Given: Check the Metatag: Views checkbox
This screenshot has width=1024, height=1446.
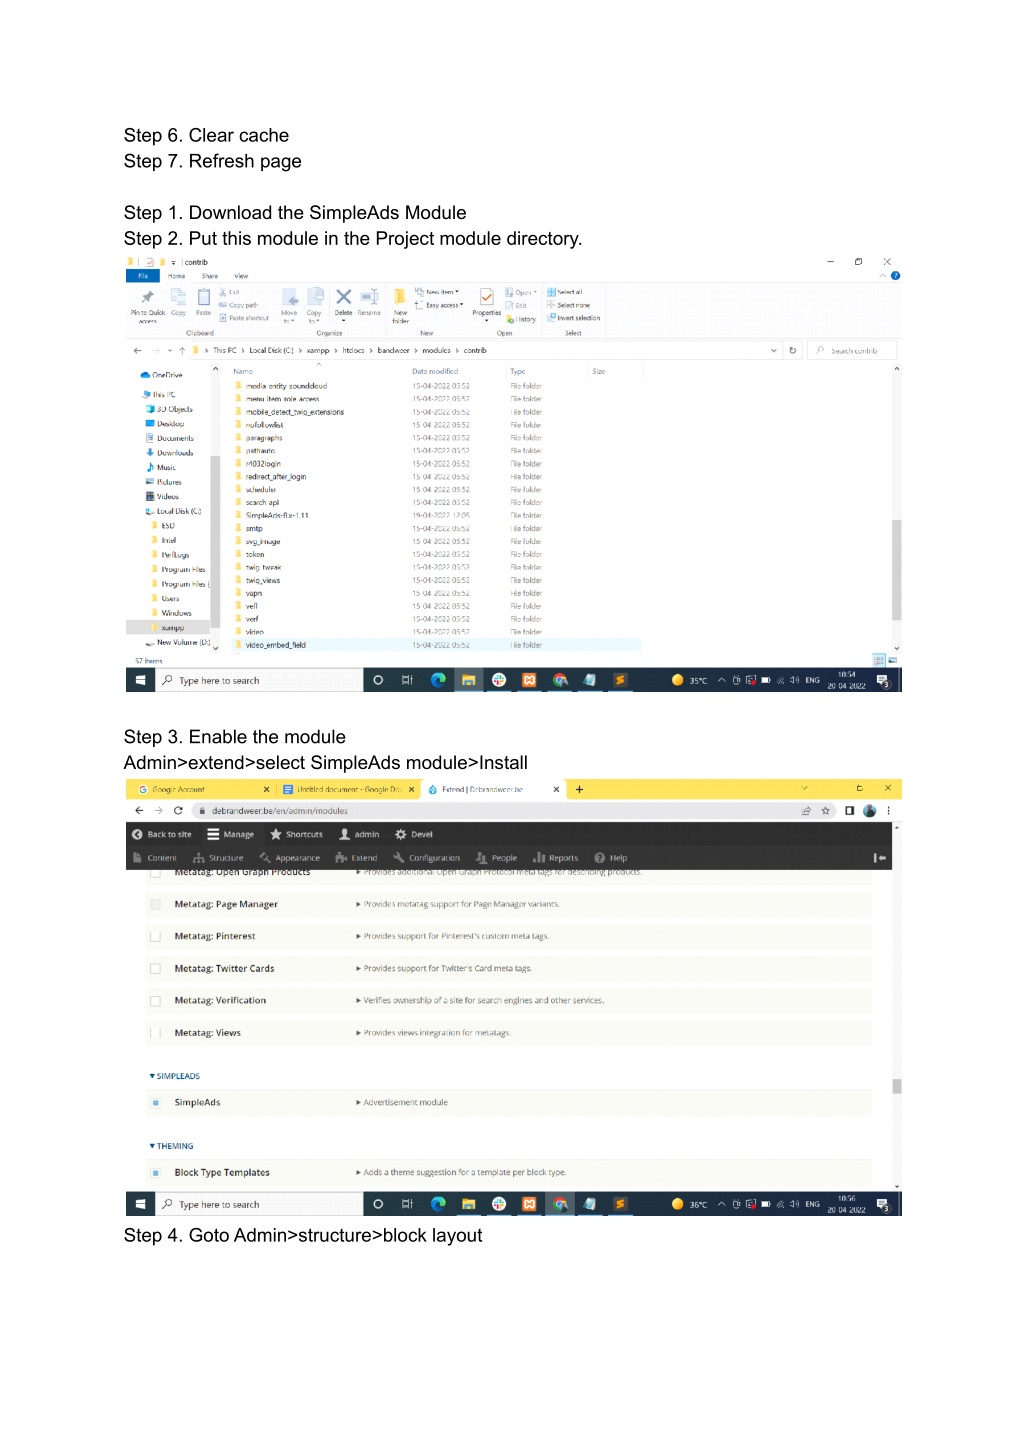Looking at the screenshot, I should [x=155, y=1032].
